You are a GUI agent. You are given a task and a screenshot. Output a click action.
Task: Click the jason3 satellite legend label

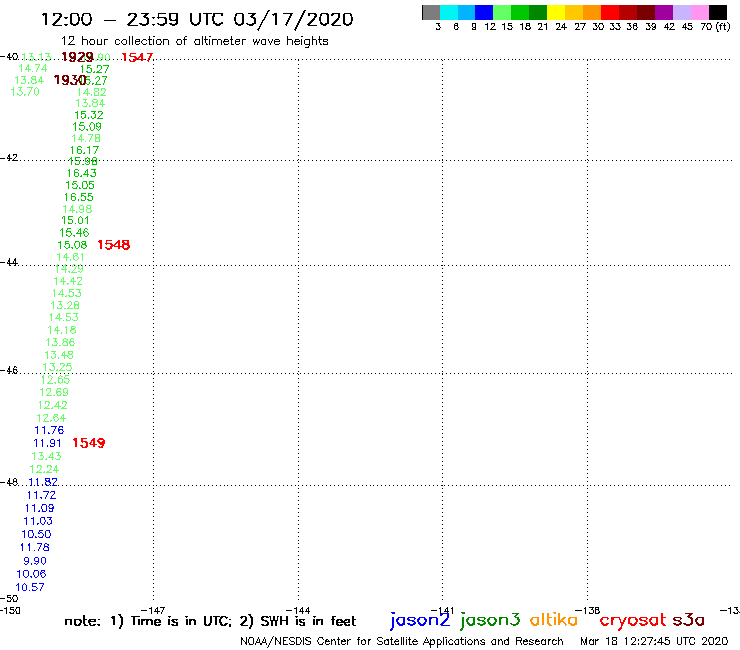tap(490, 620)
